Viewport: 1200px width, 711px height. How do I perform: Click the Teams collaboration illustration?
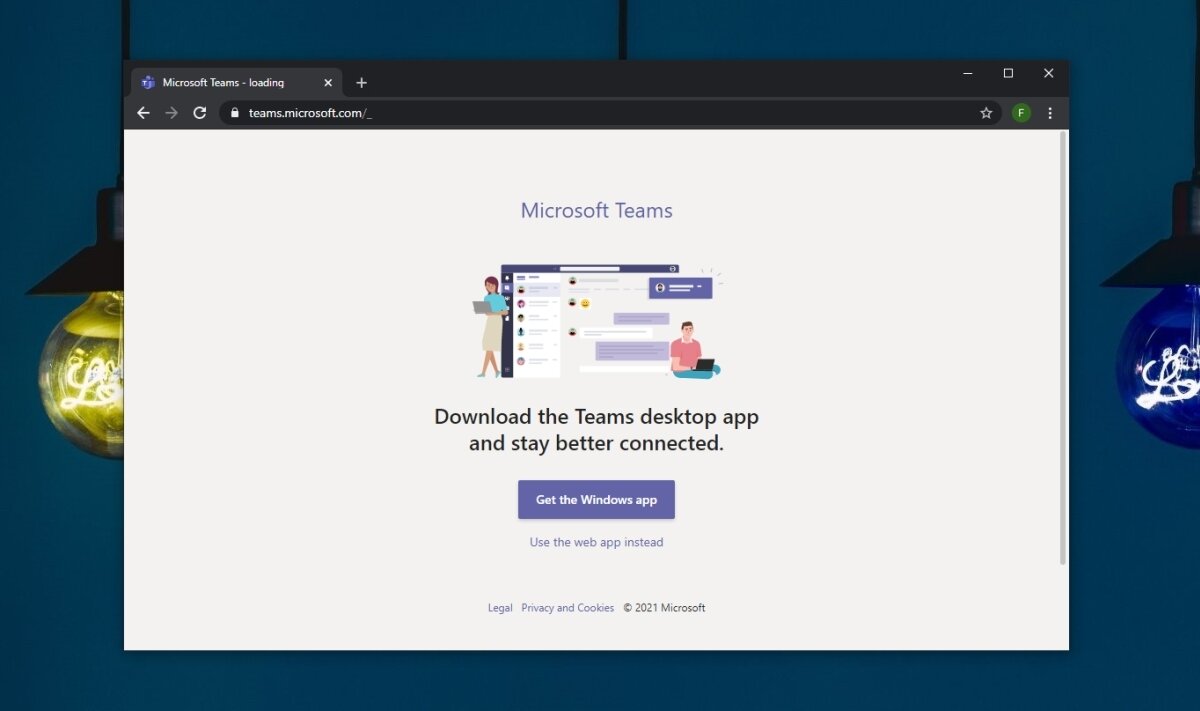[x=596, y=320]
